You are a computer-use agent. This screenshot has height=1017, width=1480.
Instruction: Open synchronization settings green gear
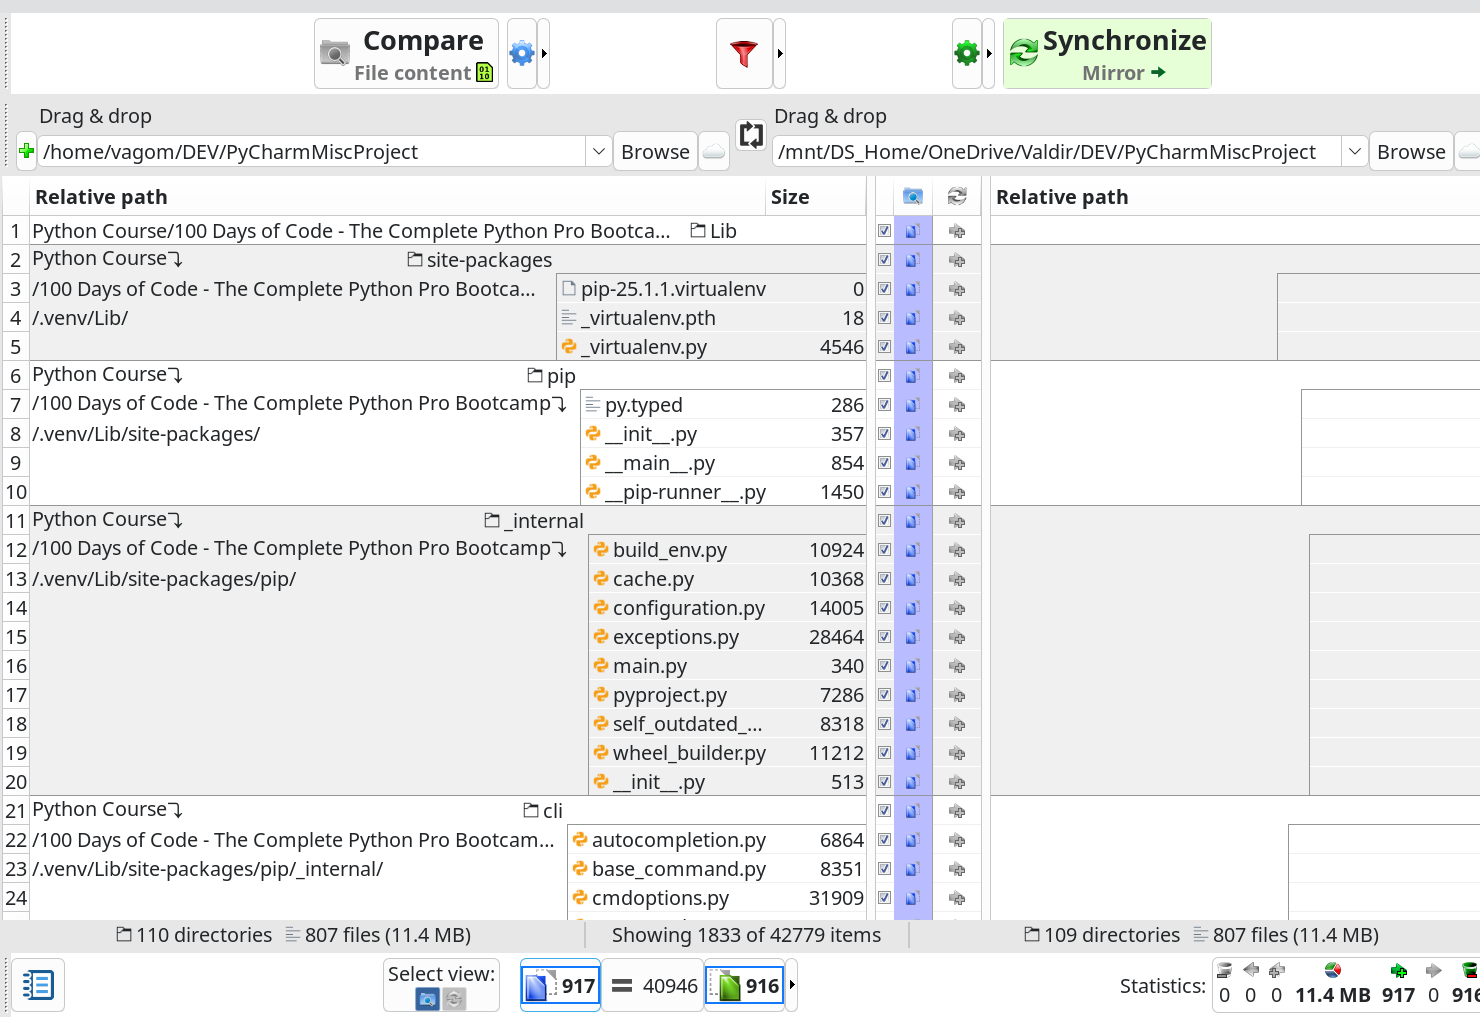coord(966,54)
